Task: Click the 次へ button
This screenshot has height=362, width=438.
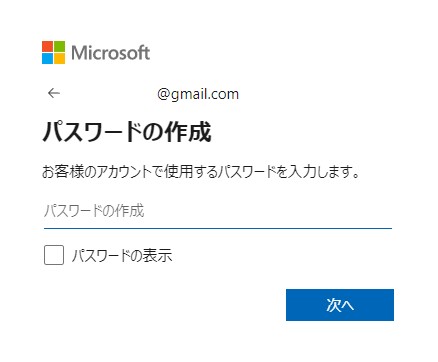Action: pos(340,305)
